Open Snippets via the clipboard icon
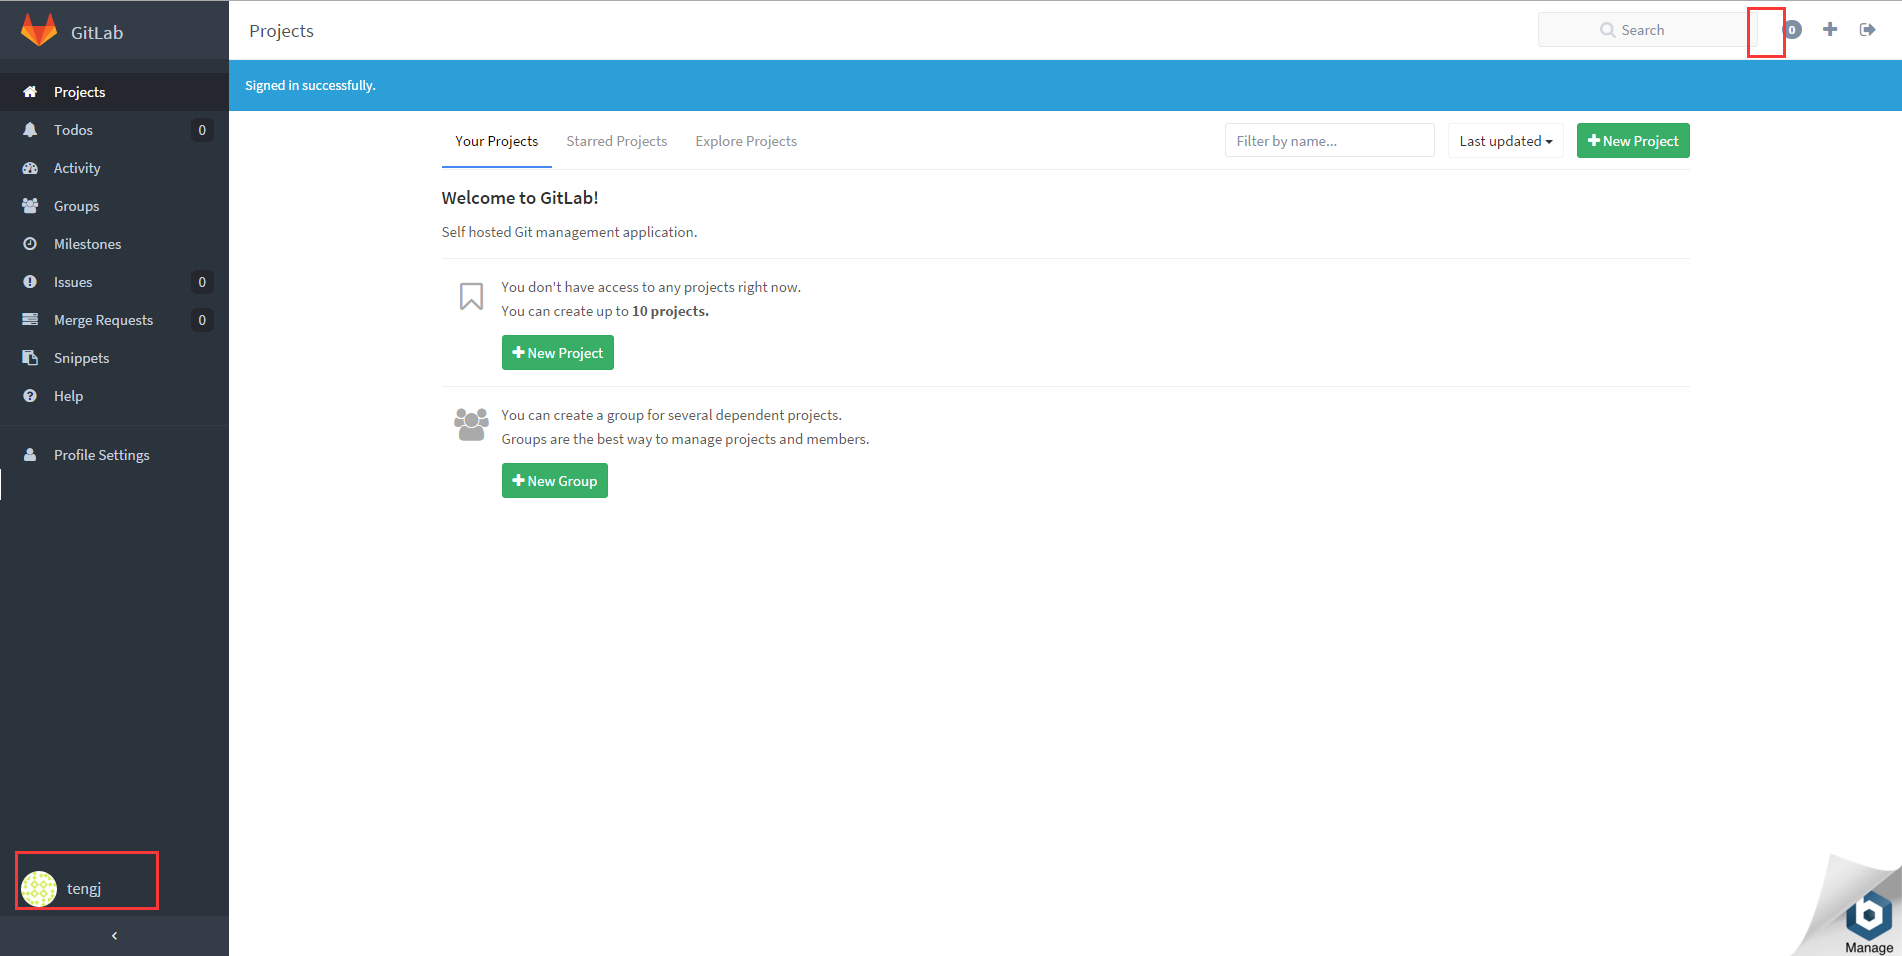The width and height of the screenshot is (1902, 956). click(x=30, y=358)
